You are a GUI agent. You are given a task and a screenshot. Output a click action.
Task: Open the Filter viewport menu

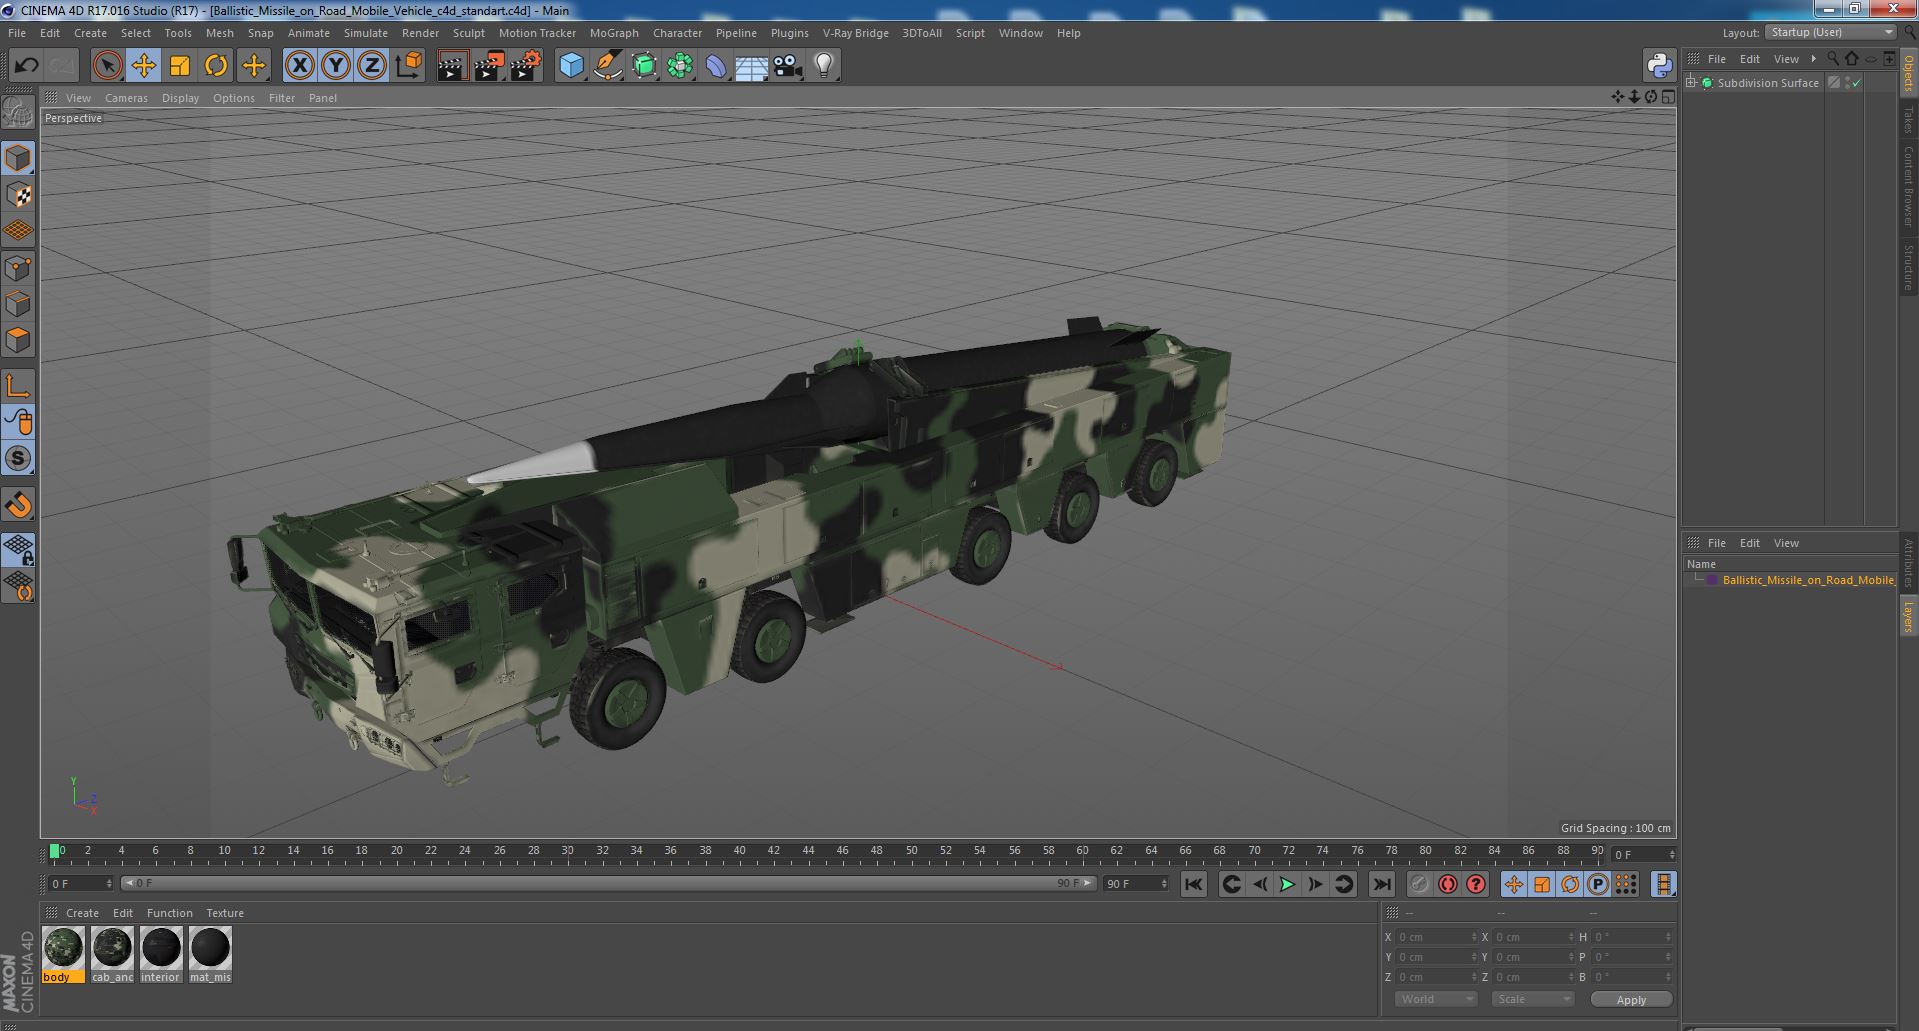click(x=282, y=98)
